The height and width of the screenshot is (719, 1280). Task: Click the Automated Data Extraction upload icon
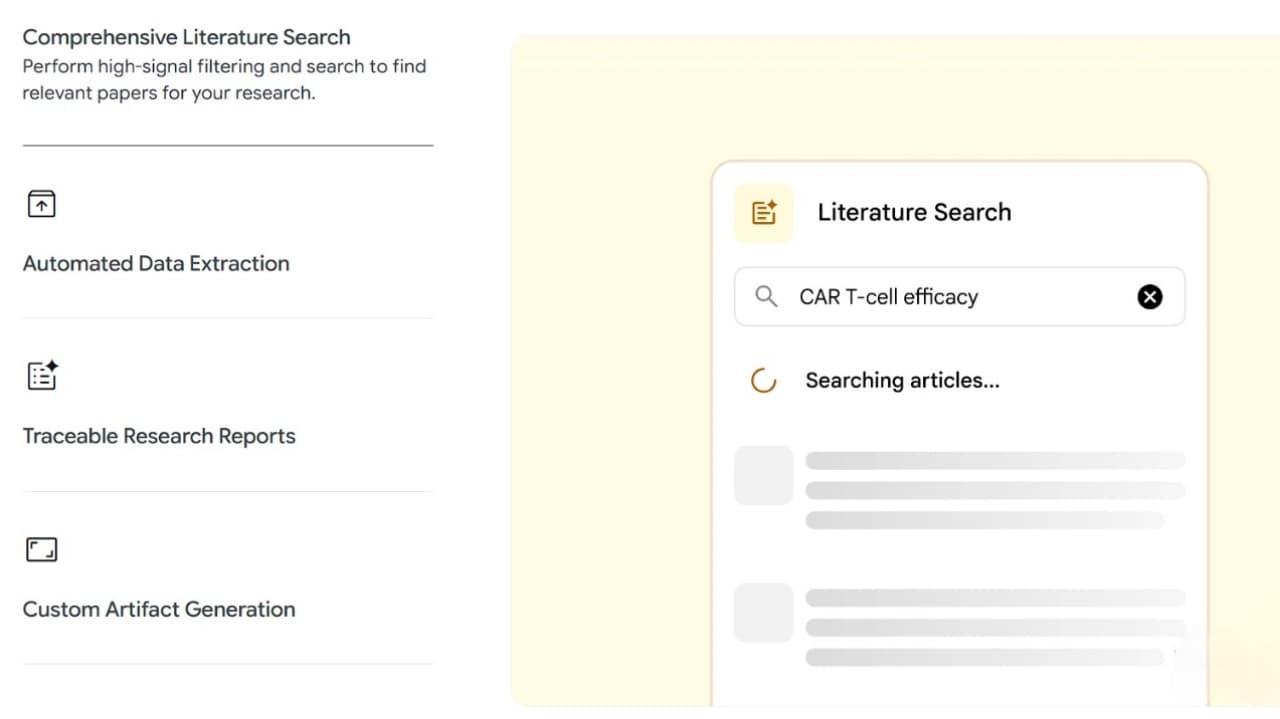[41, 204]
